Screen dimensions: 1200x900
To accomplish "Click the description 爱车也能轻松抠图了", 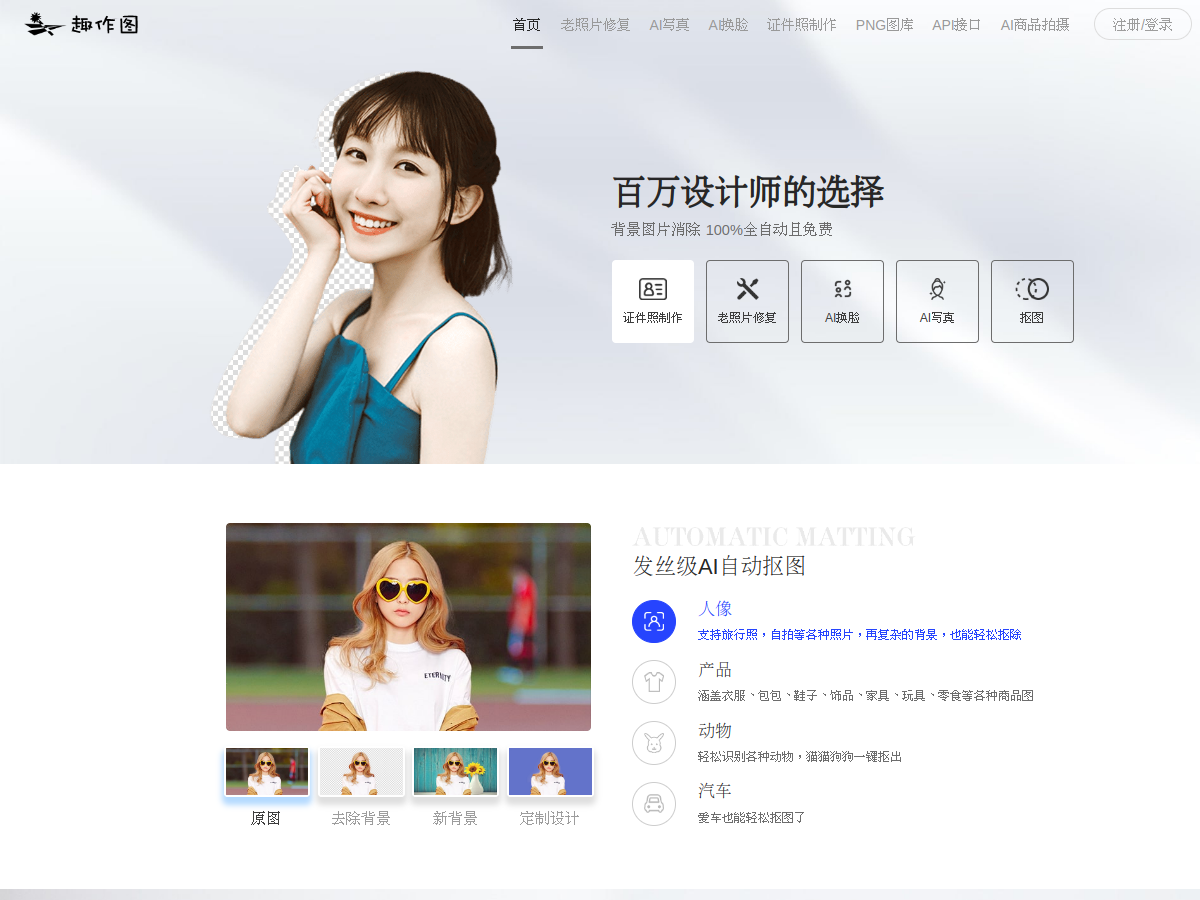I will [x=752, y=818].
